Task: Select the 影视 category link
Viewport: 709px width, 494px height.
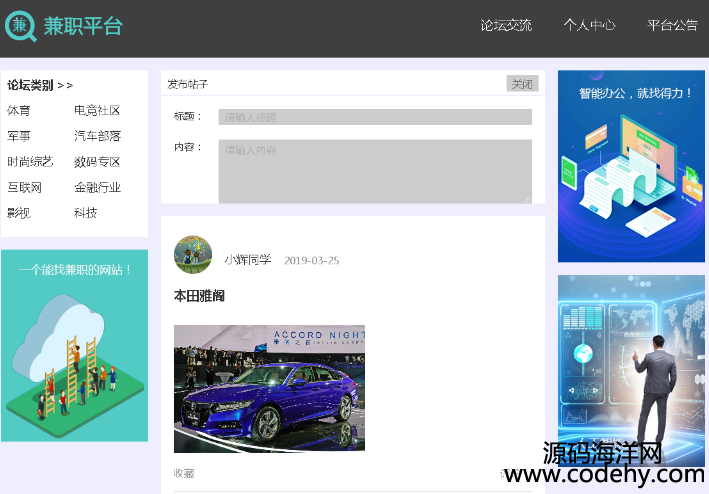Action: (19, 213)
